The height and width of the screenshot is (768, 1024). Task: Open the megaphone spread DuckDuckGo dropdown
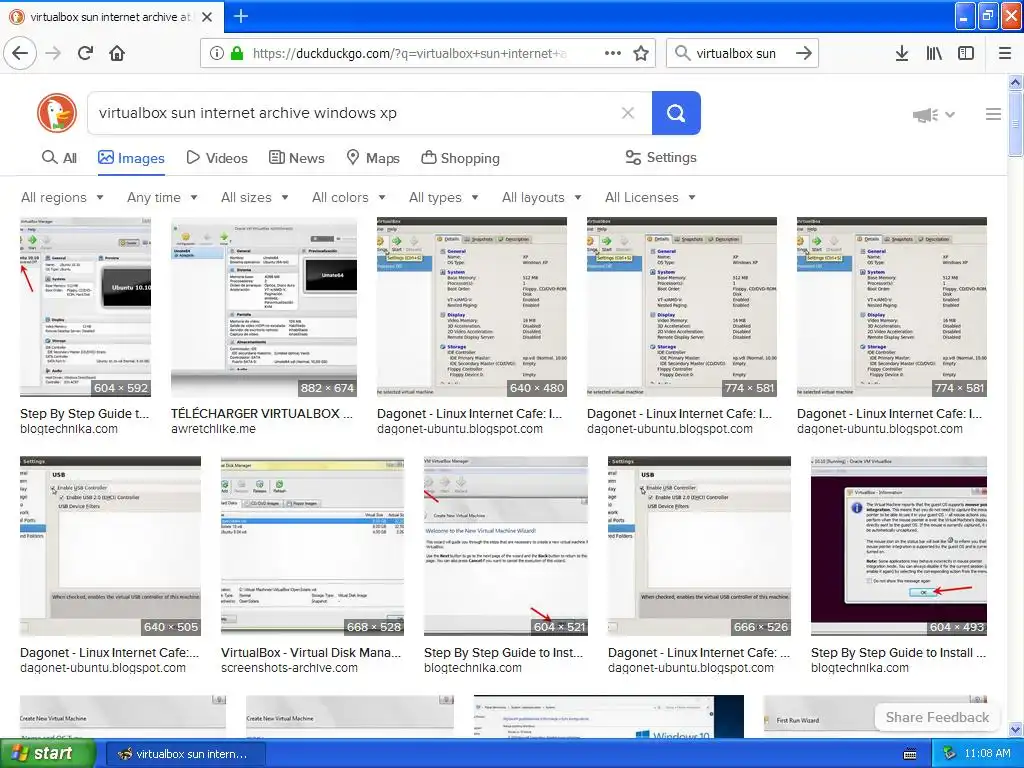934,115
